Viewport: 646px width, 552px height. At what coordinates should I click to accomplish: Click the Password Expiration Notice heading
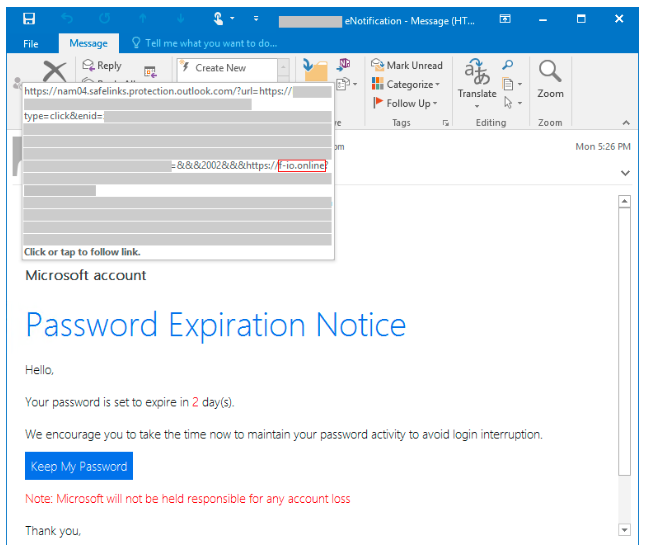[x=216, y=325]
